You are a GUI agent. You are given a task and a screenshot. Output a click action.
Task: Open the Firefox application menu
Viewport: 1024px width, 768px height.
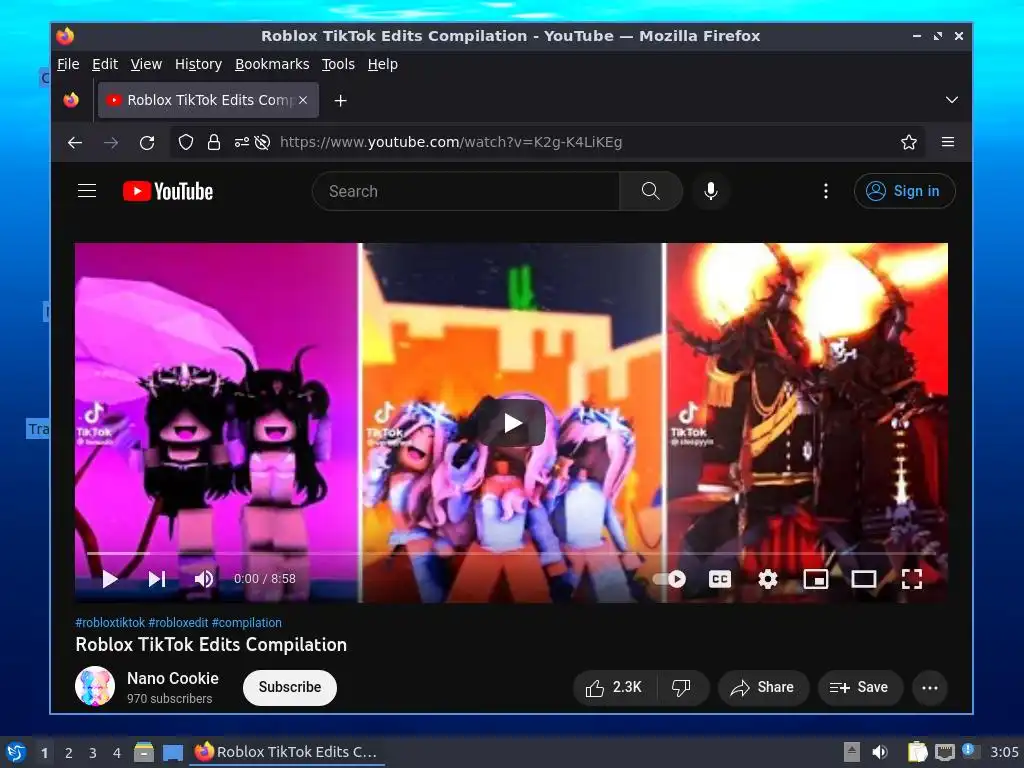[948, 142]
